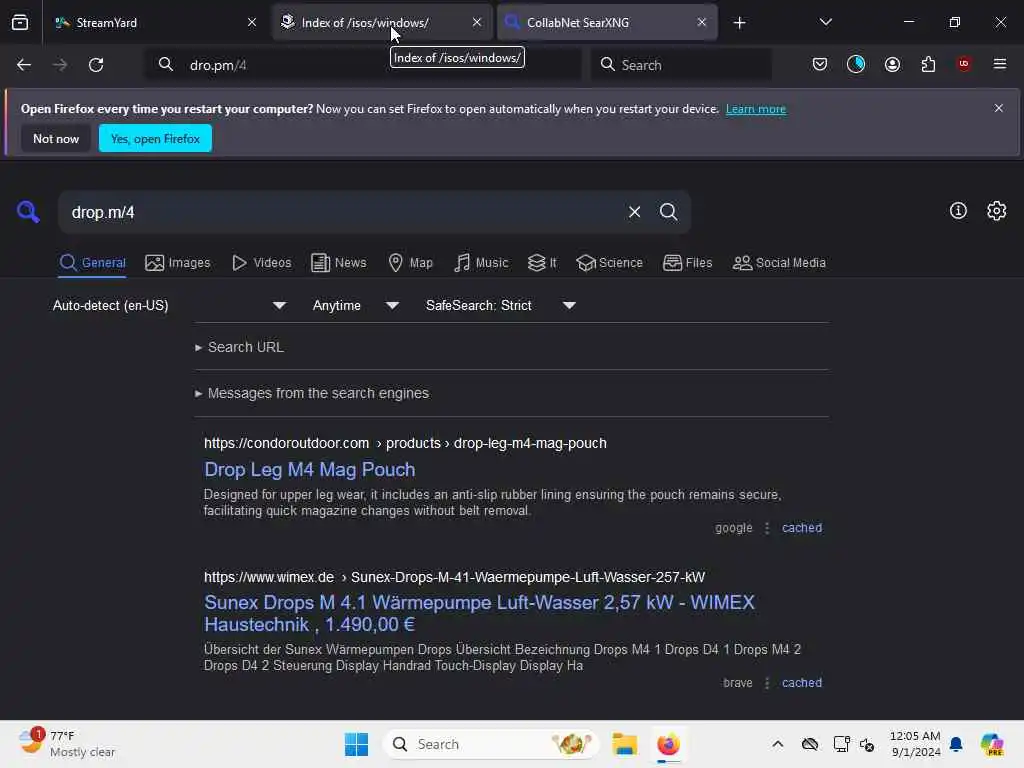
Task: Open cached link for wimex.de result
Action: [802, 682]
